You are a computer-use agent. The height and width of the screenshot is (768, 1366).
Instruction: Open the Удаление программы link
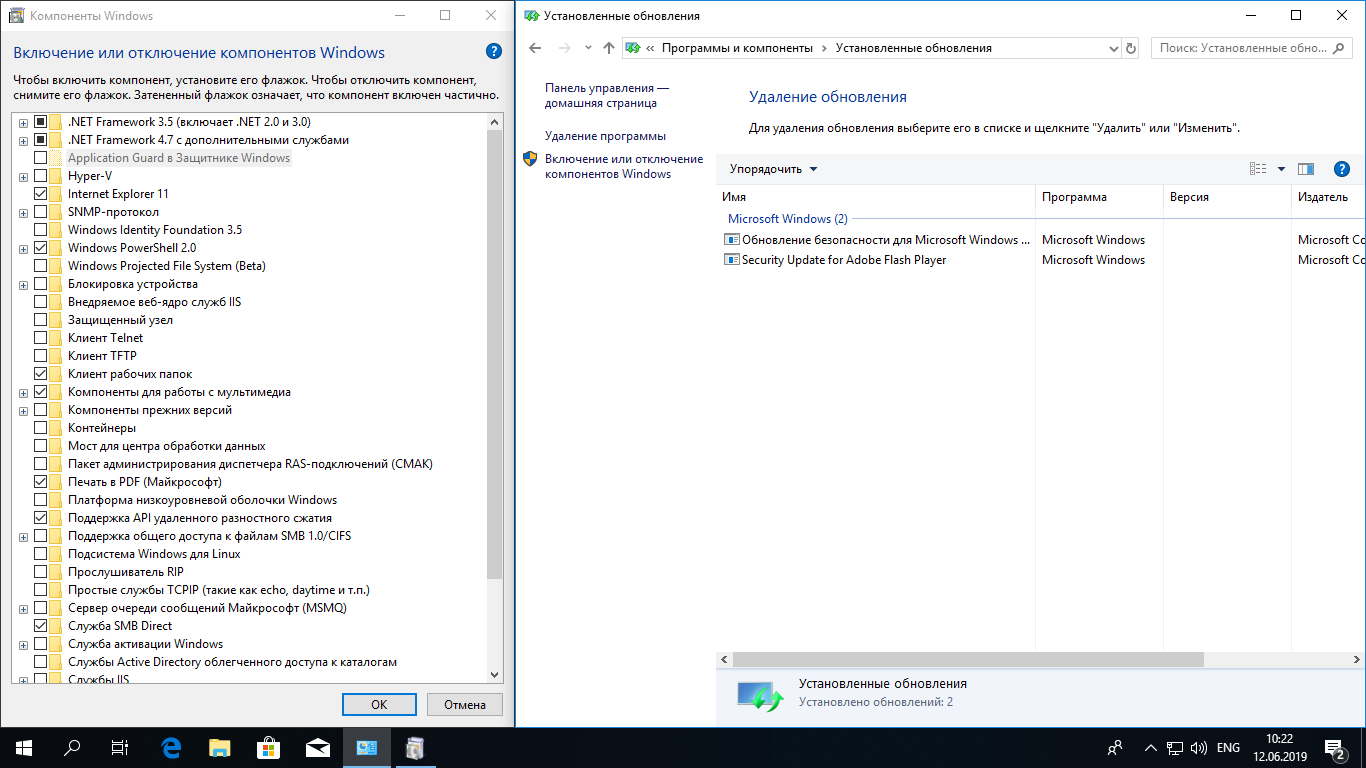[605, 136]
